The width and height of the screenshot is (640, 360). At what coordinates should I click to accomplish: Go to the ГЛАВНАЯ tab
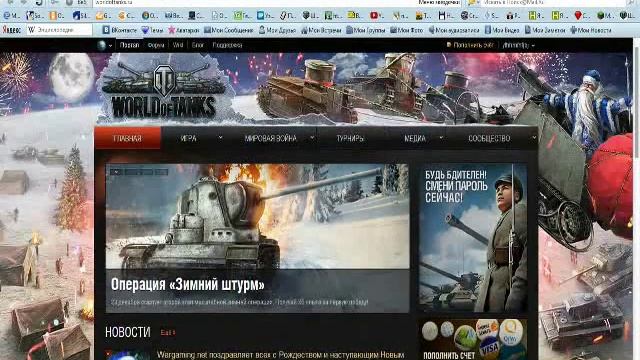[127, 138]
